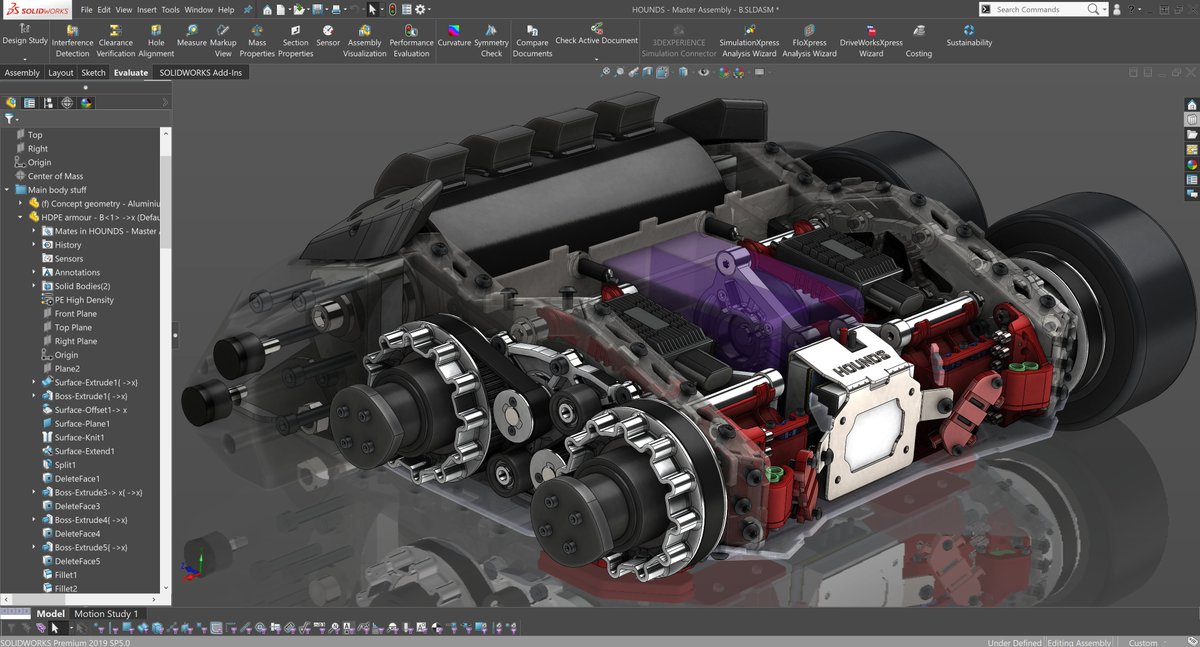
Task: Open the Tools menu
Action: 171,9
